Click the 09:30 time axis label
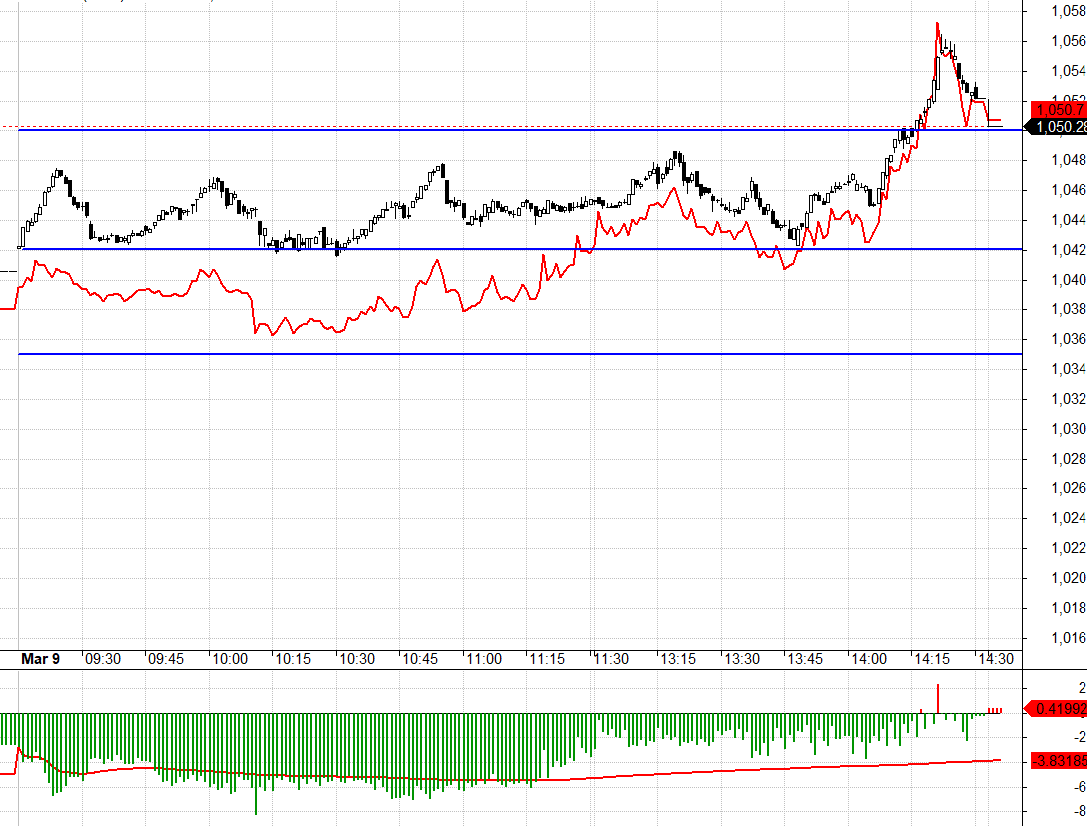This screenshot has width=1087, height=826. click(103, 659)
